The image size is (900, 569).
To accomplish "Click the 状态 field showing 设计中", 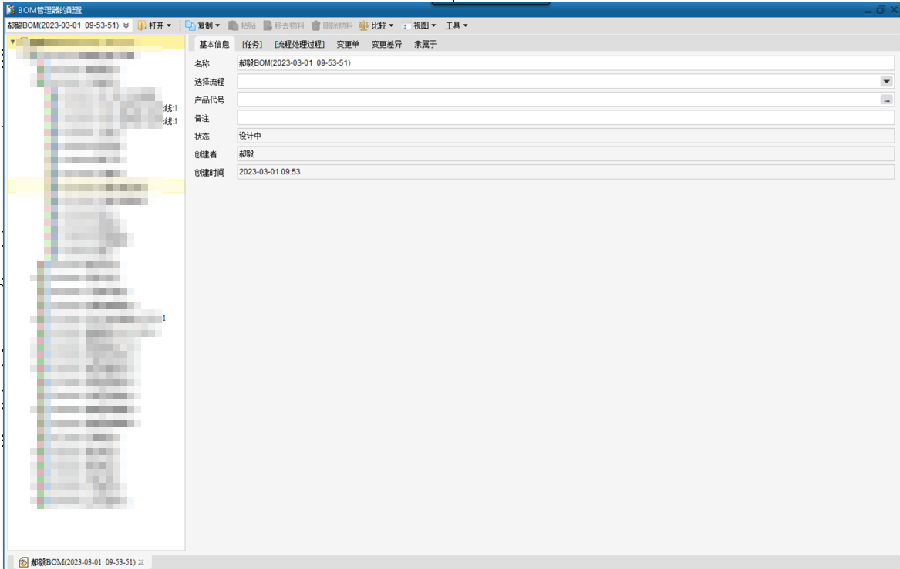I will pyautogui.click(x=565, y=136).
